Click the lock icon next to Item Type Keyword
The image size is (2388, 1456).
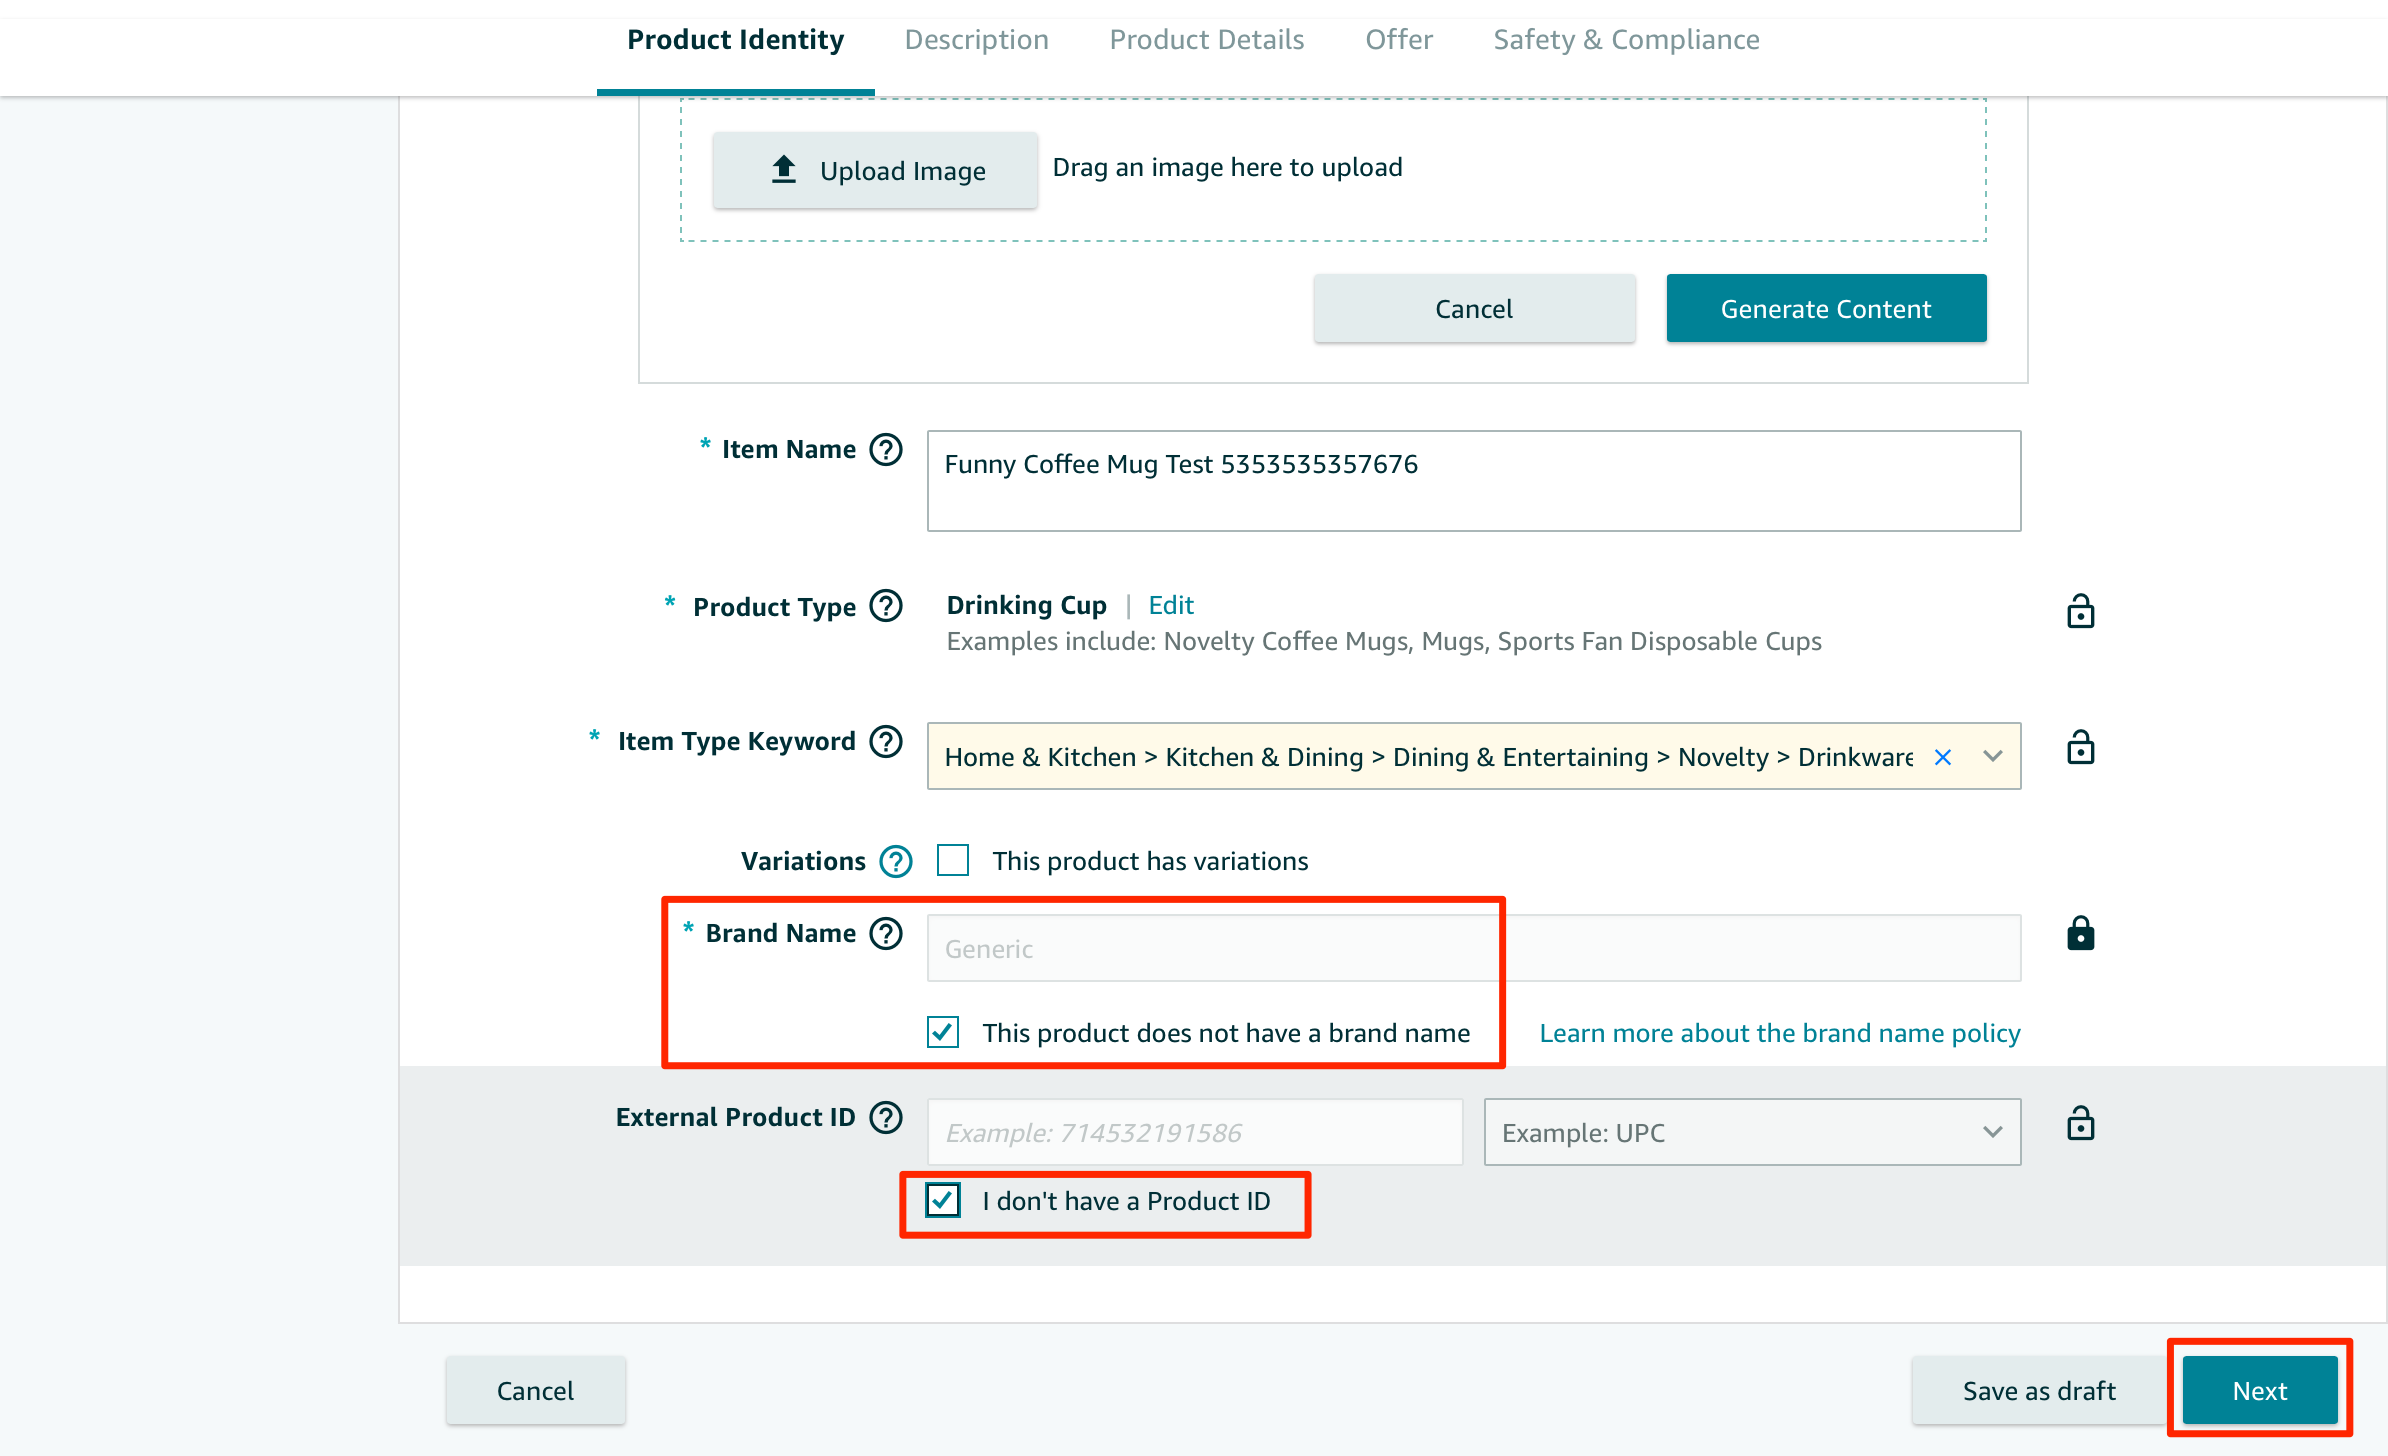coord(2081,748)
